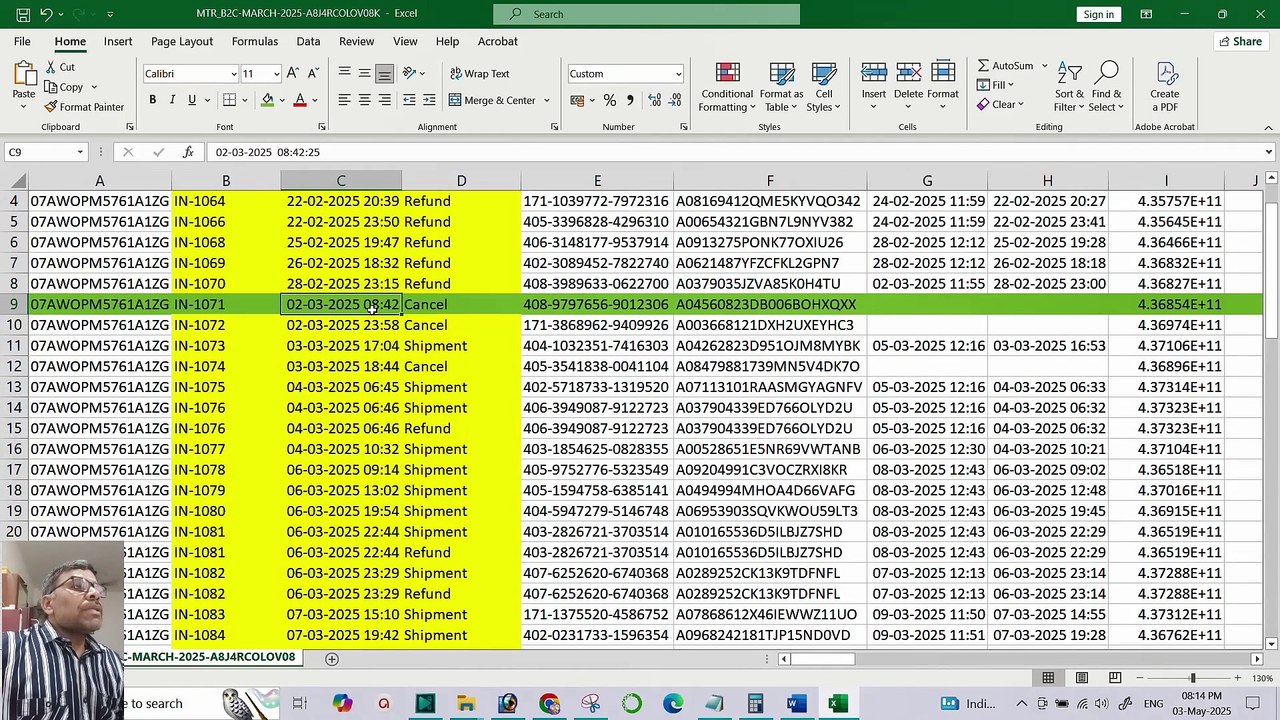Align text to the left
The height and width of the screenshot is (720, 1280).
[x=344, y=100]
